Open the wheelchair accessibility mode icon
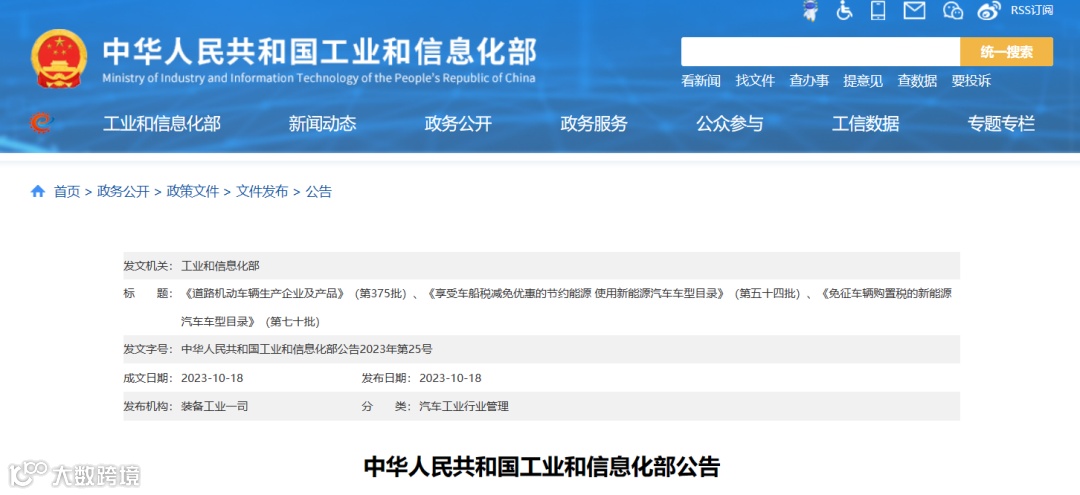 [x=844, y=10]
